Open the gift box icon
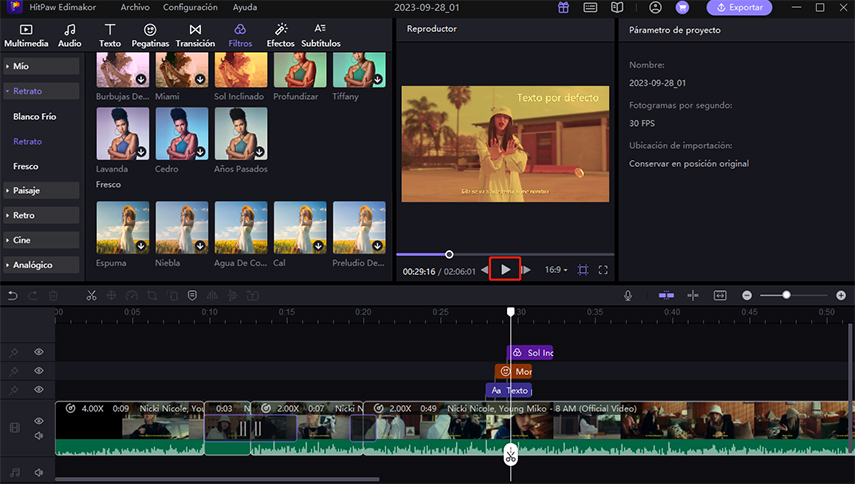This screenshot has width=855, height=484. (x=563, y=8)
